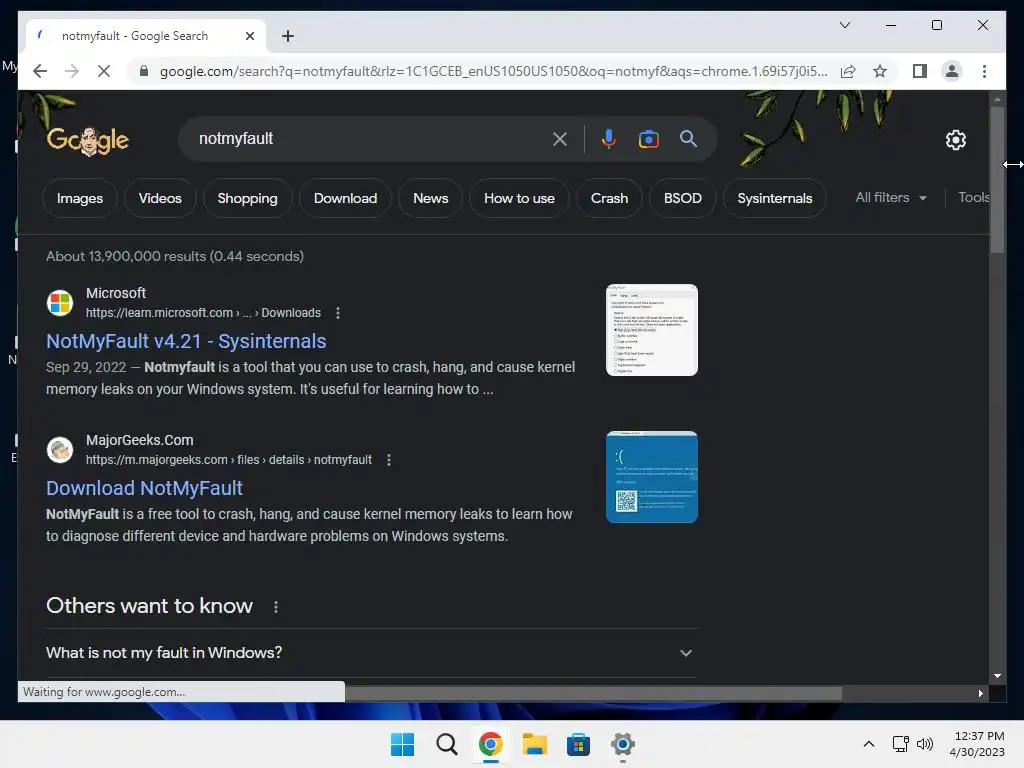
Task: Select the Crash filter chip
Action: pyautogui.click(x=609, y=198)
